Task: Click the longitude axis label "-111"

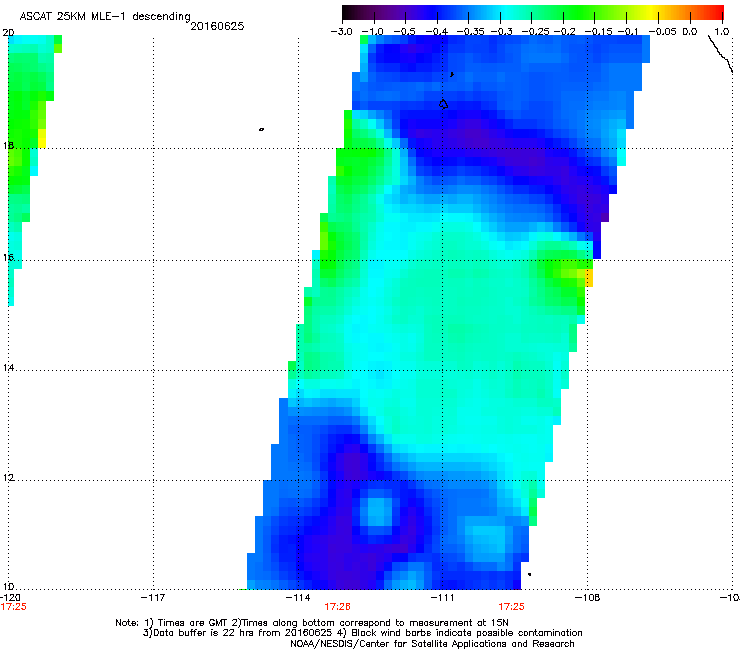Action: (442, 598)
